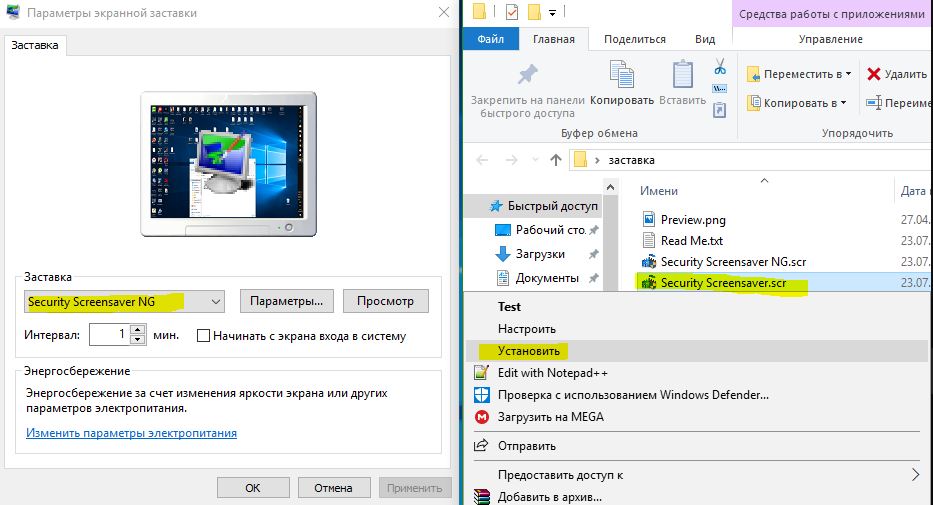Viewport: 933px width, 505px height.
Task: Switch to the Главная ribbon tab
Action: pos(553,39)
